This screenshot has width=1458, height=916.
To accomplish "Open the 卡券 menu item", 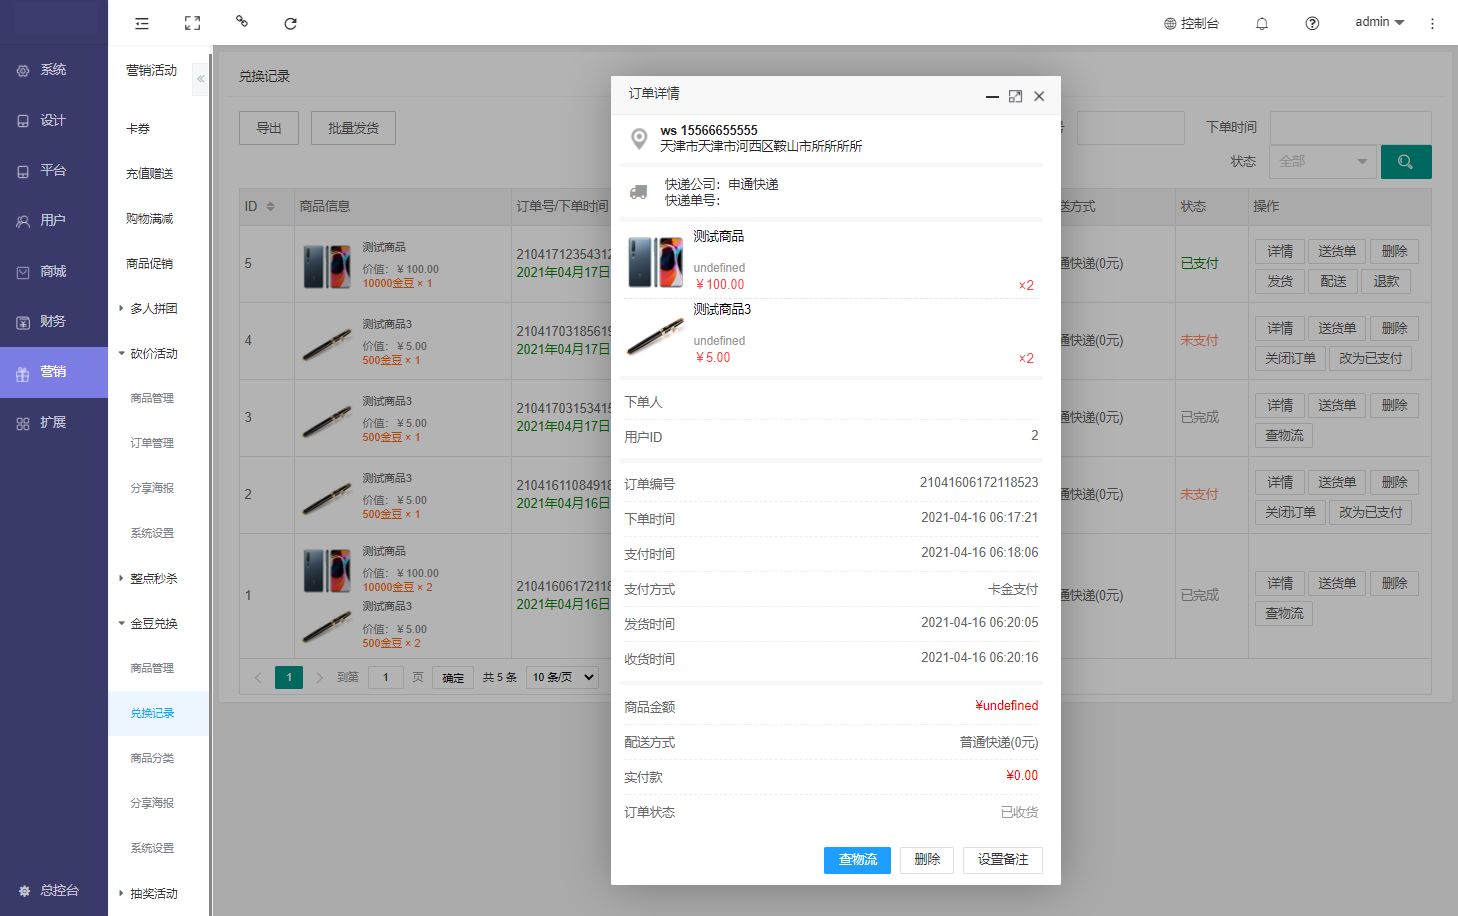I will (138, 129).
